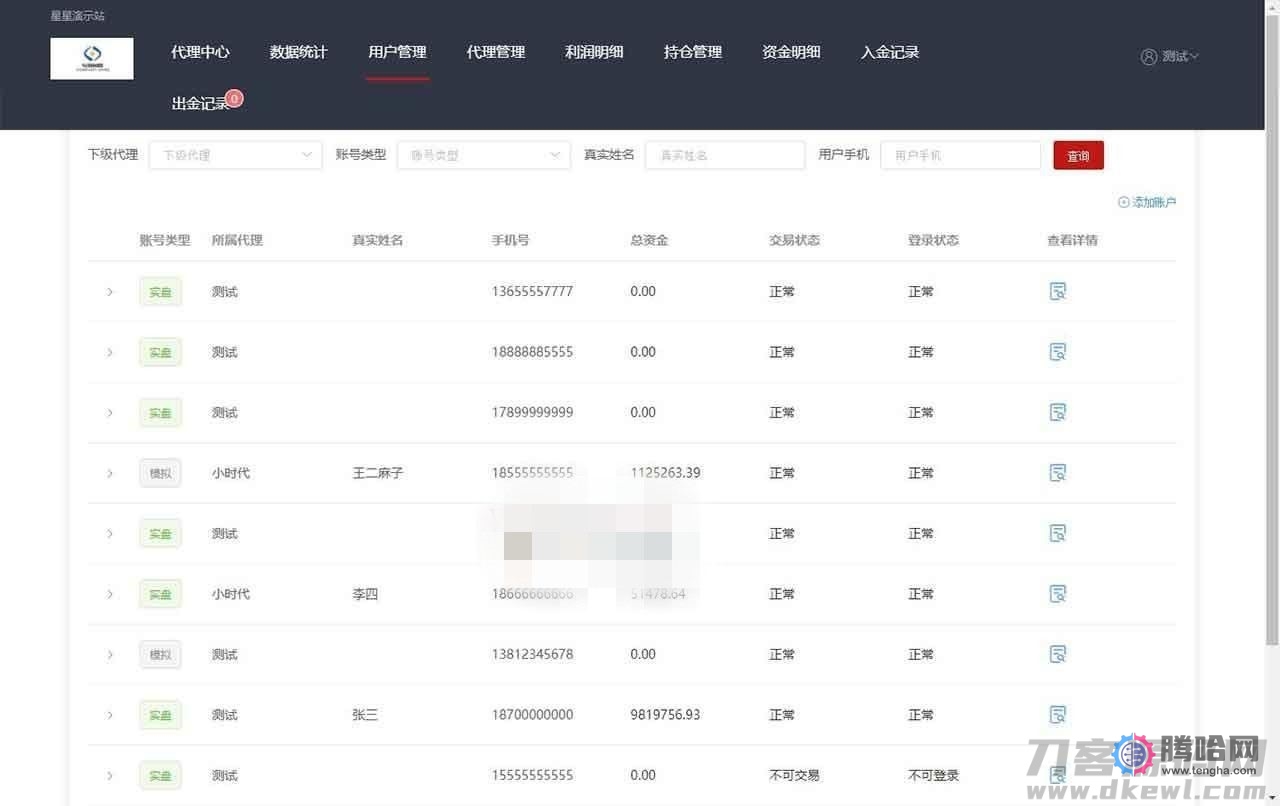The width and height of the screenshot is (1280, 806).
Task: Click phone number 15555555555
Action: point(532,776)
